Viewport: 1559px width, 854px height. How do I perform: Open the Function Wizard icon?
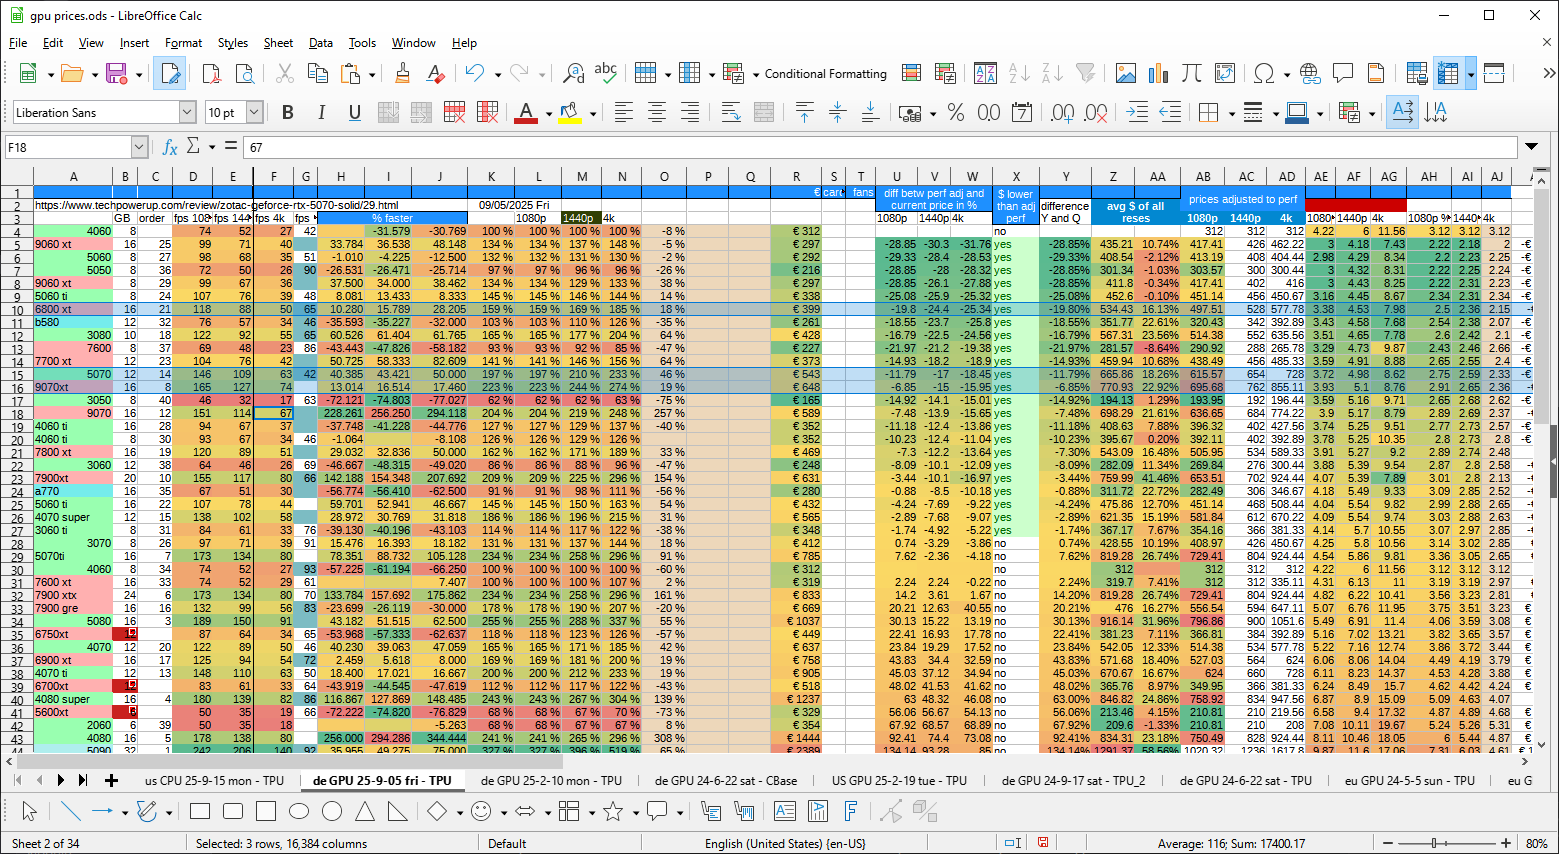(169, 147)
